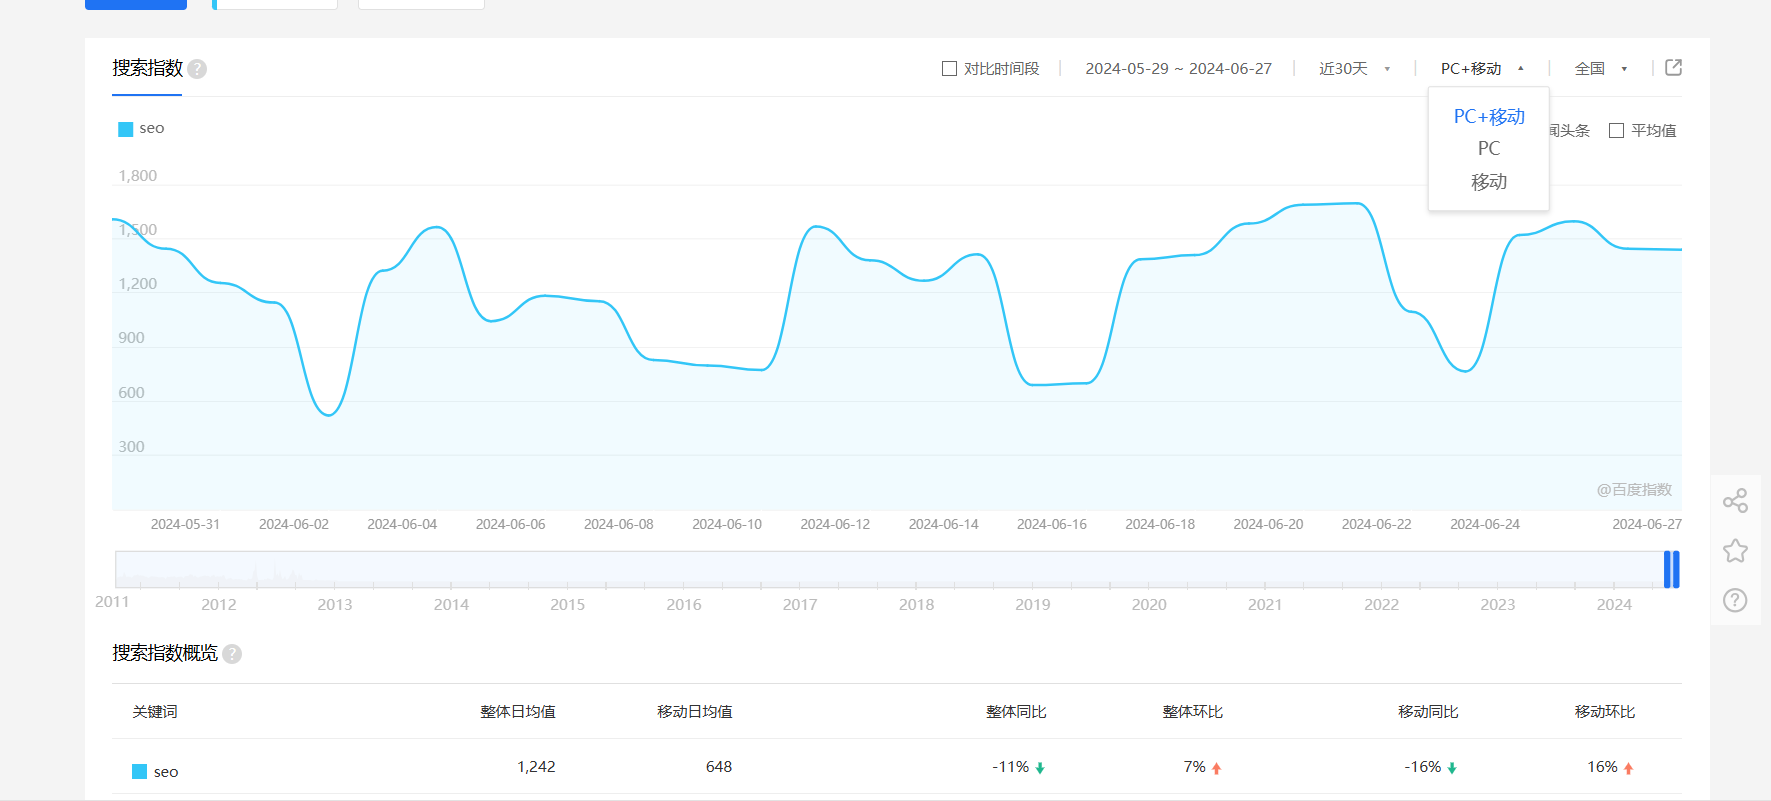Click the star favorite icon
Viewport: 1771px width, 801px height.
click(1735, 551)
